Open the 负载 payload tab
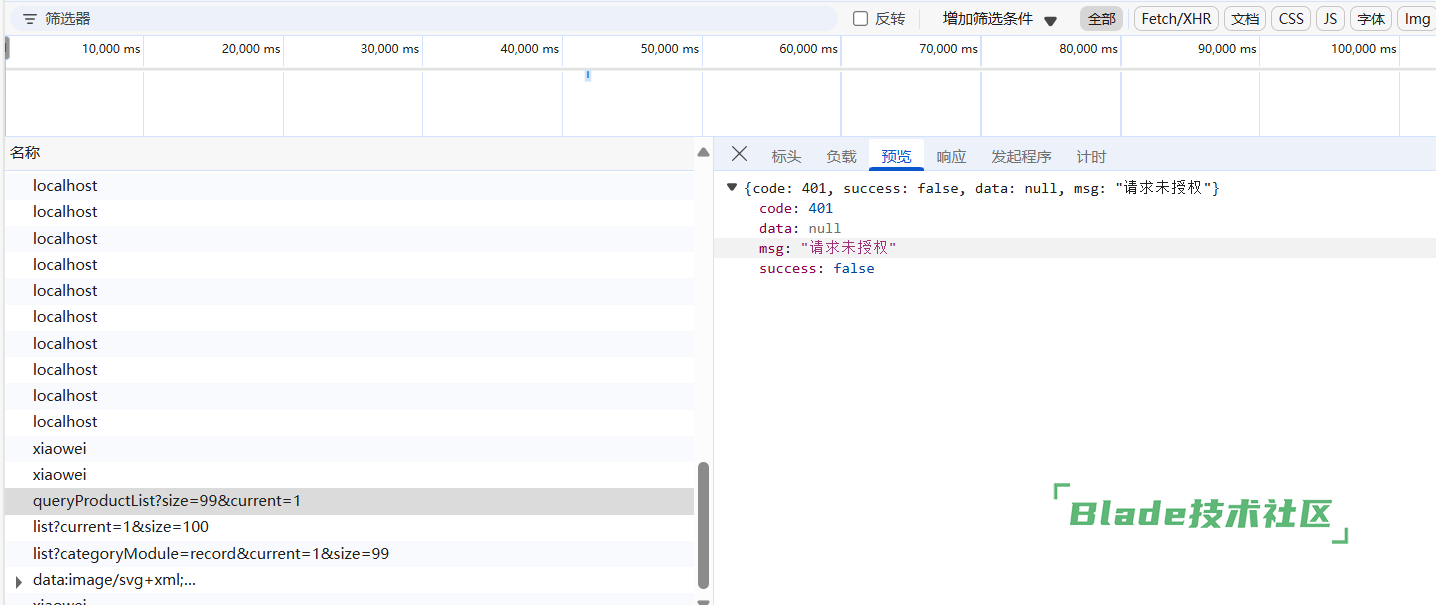The image size is (1436, 605). pos(841,157)
